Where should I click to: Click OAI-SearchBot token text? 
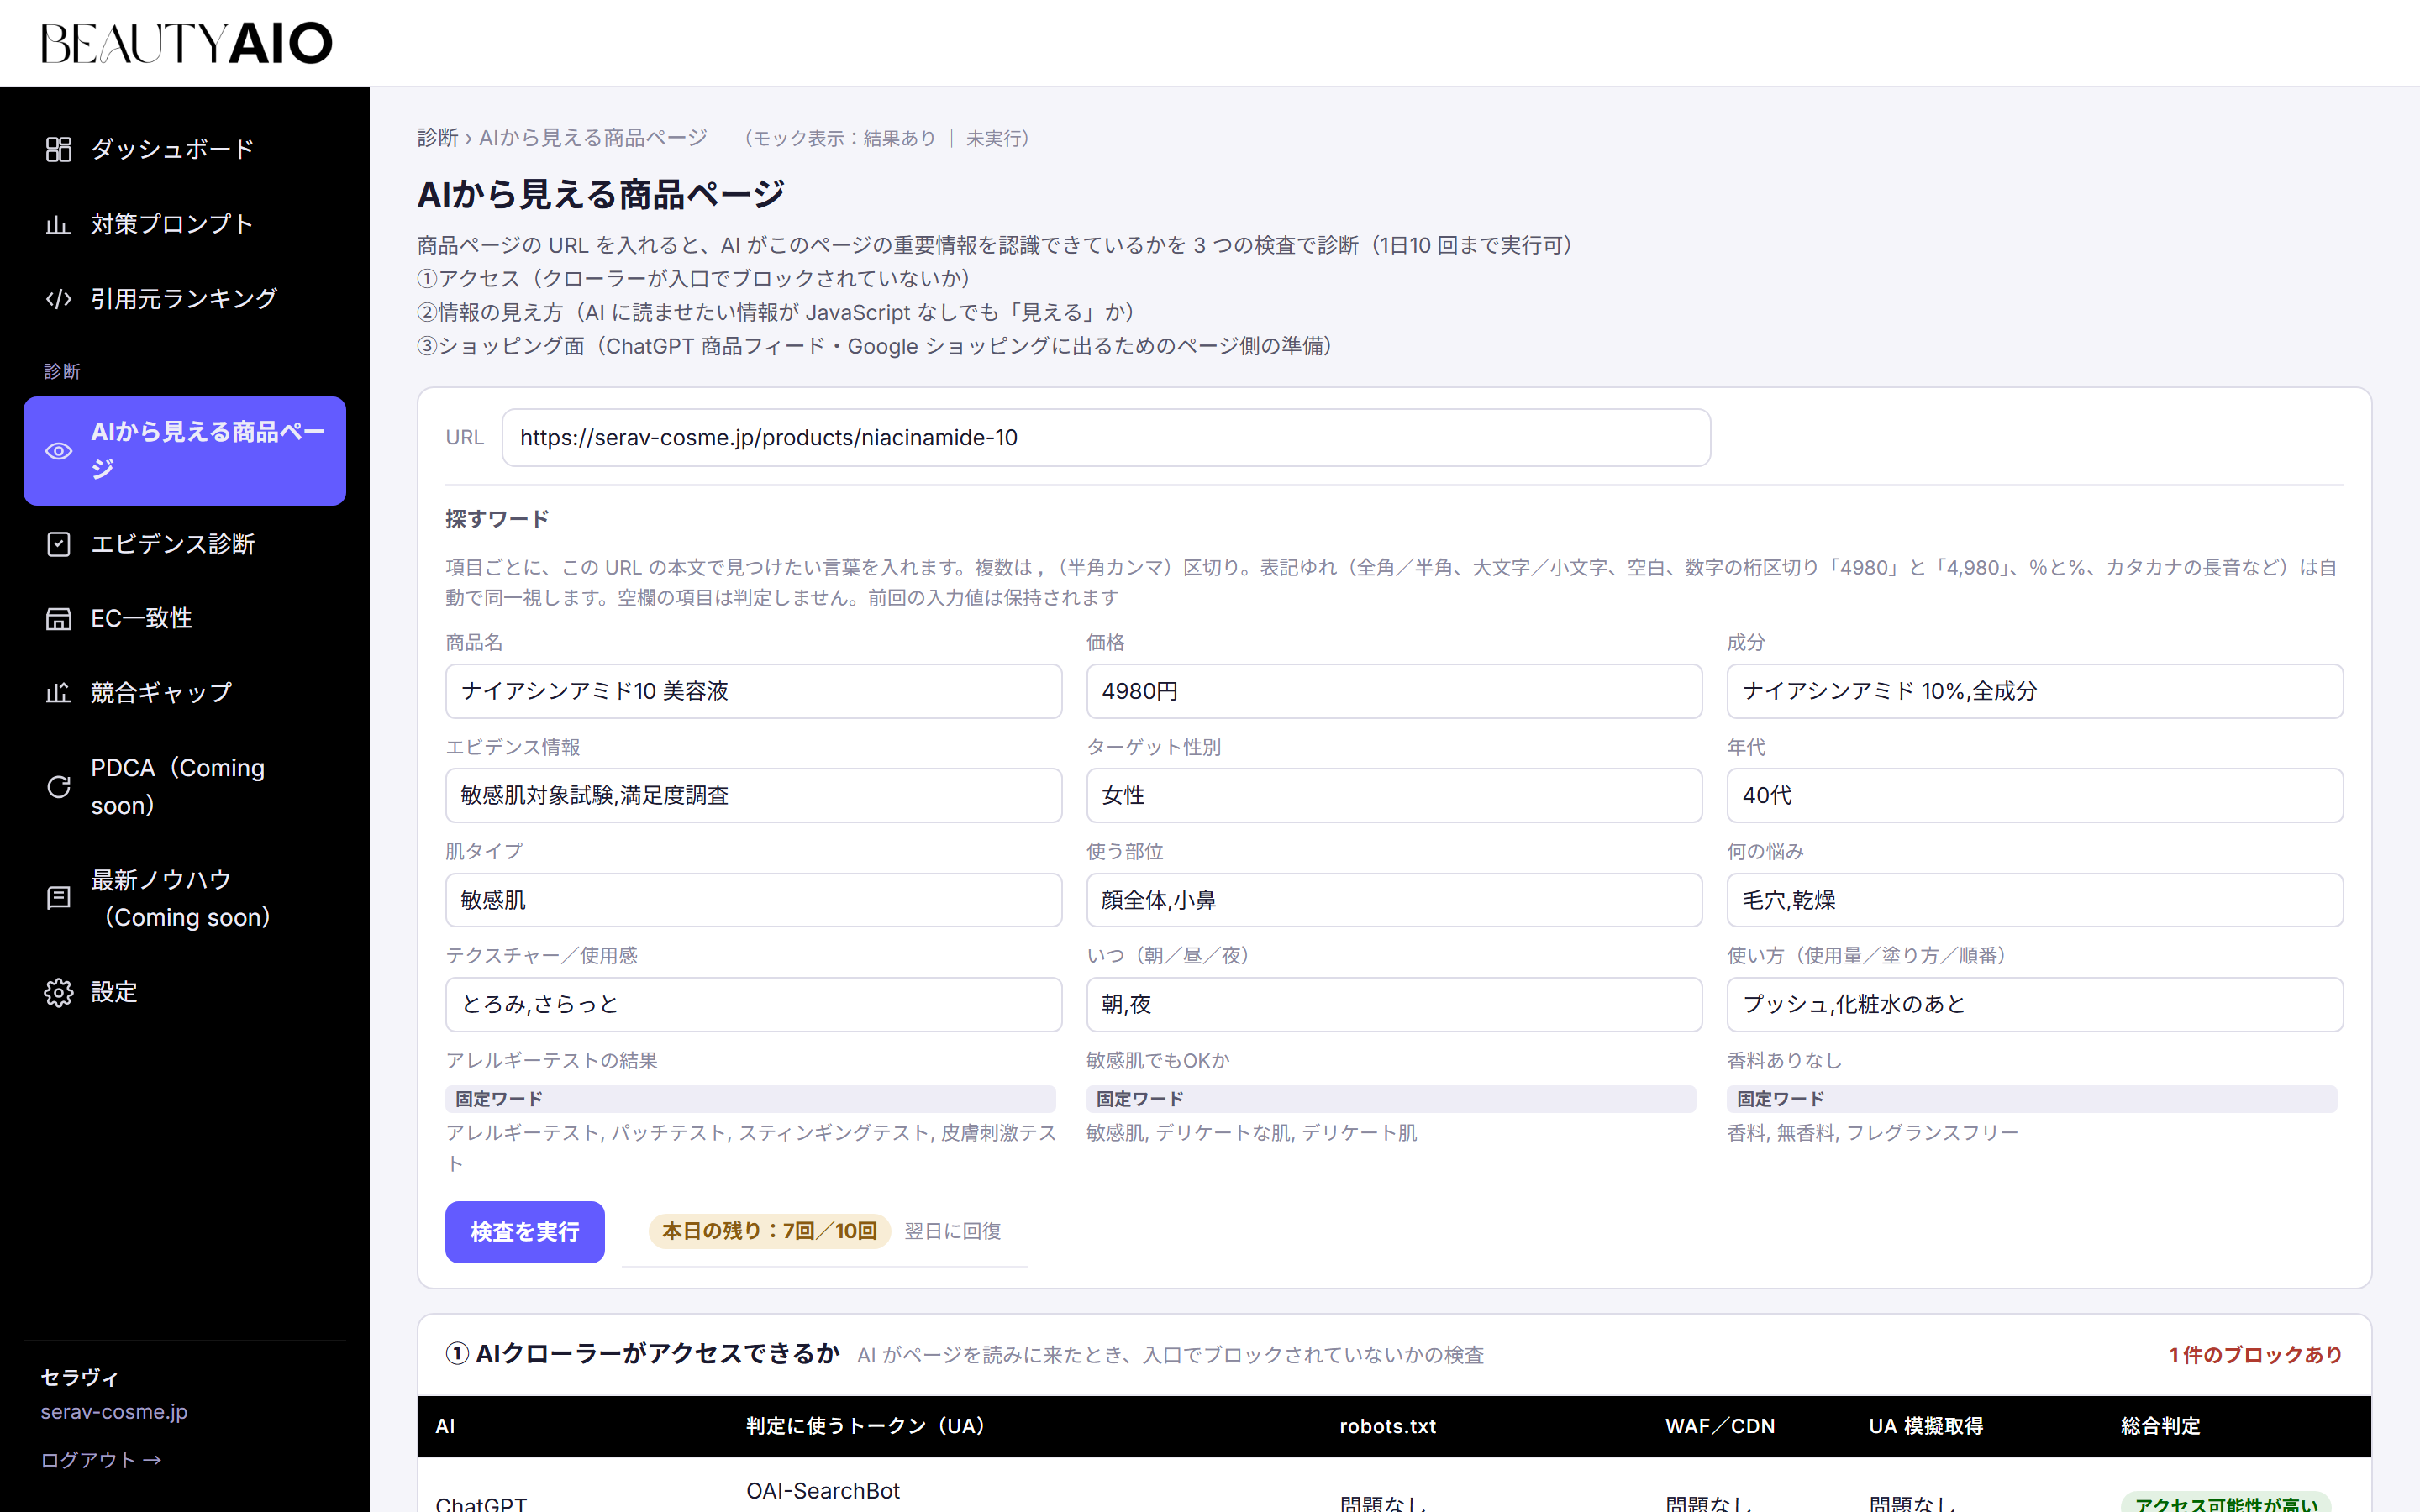[823, 1491]
